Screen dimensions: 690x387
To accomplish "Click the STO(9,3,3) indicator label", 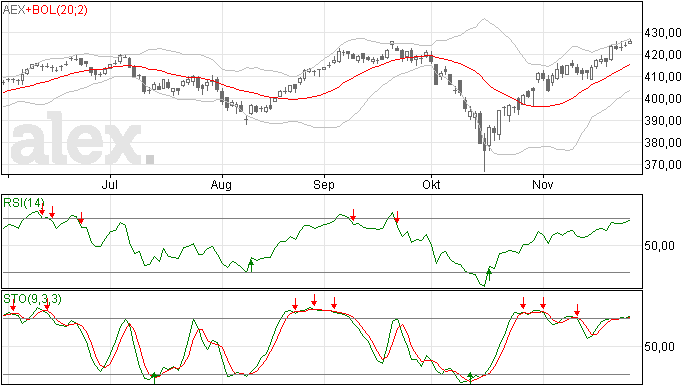I will 32,299.
